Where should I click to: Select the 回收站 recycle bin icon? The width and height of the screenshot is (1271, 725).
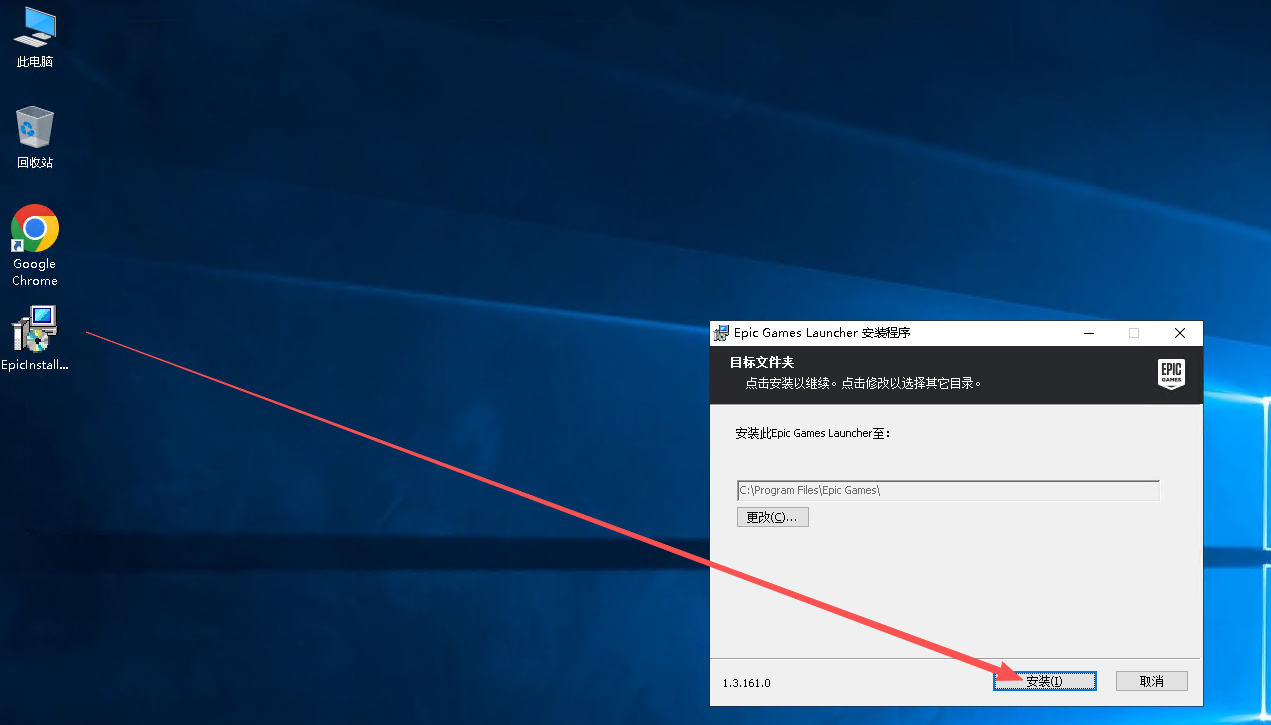[34, 128]
